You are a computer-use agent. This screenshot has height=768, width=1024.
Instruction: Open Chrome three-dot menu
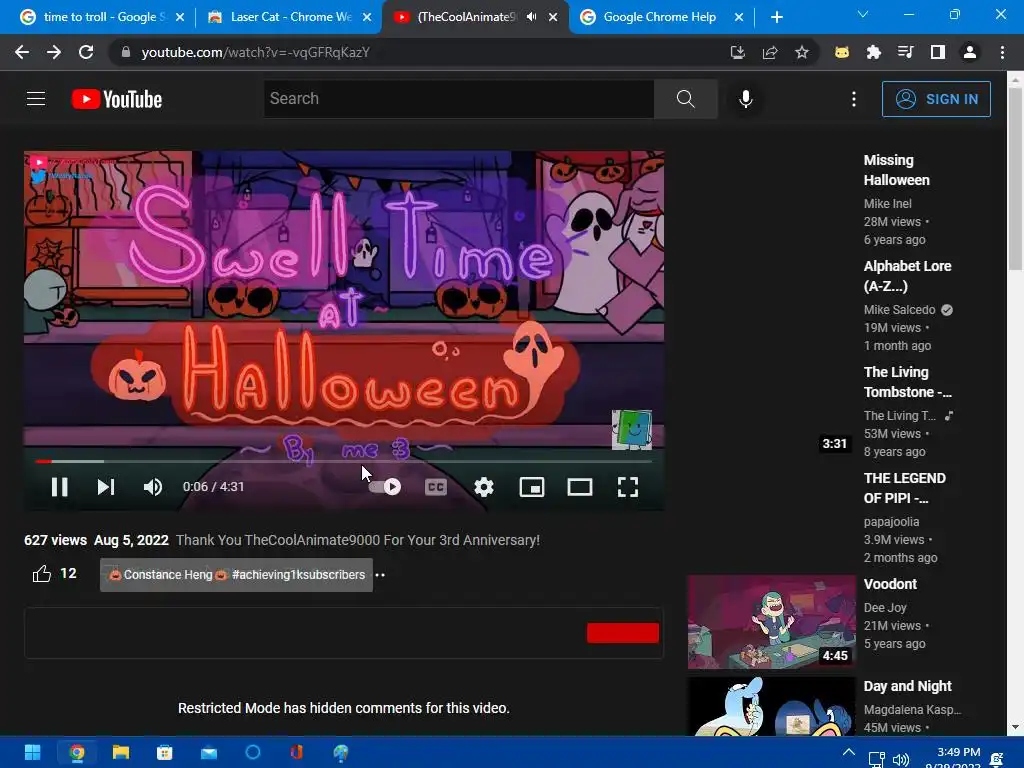click(x=1002, y=52)
